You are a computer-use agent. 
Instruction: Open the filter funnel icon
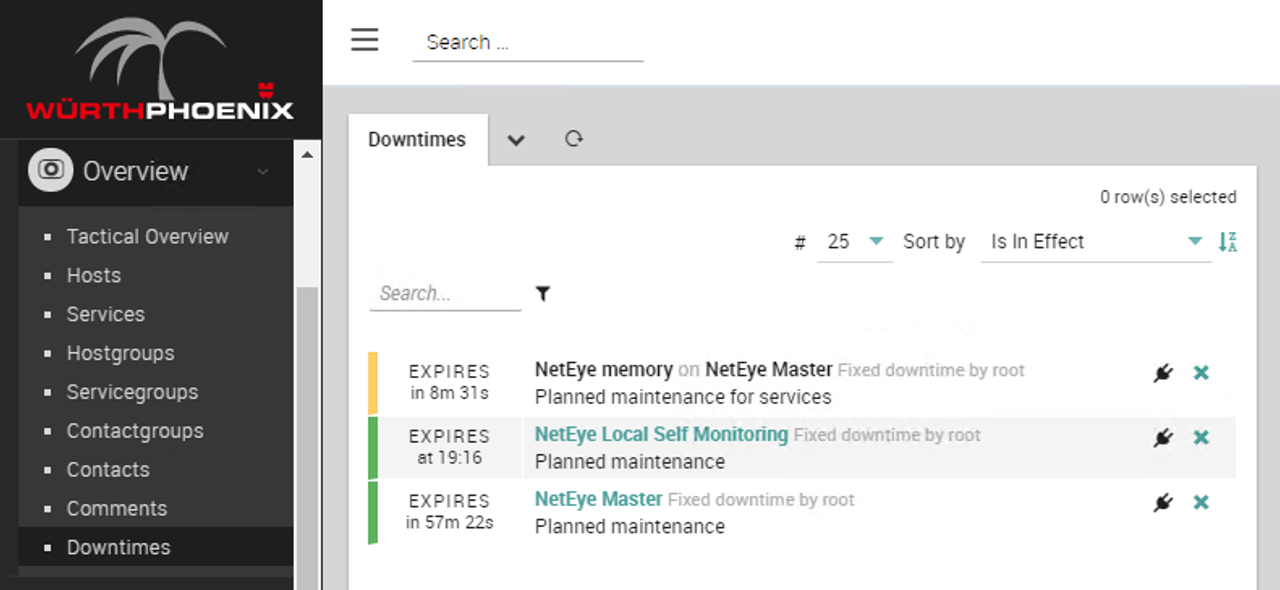(x=543, y=293)
